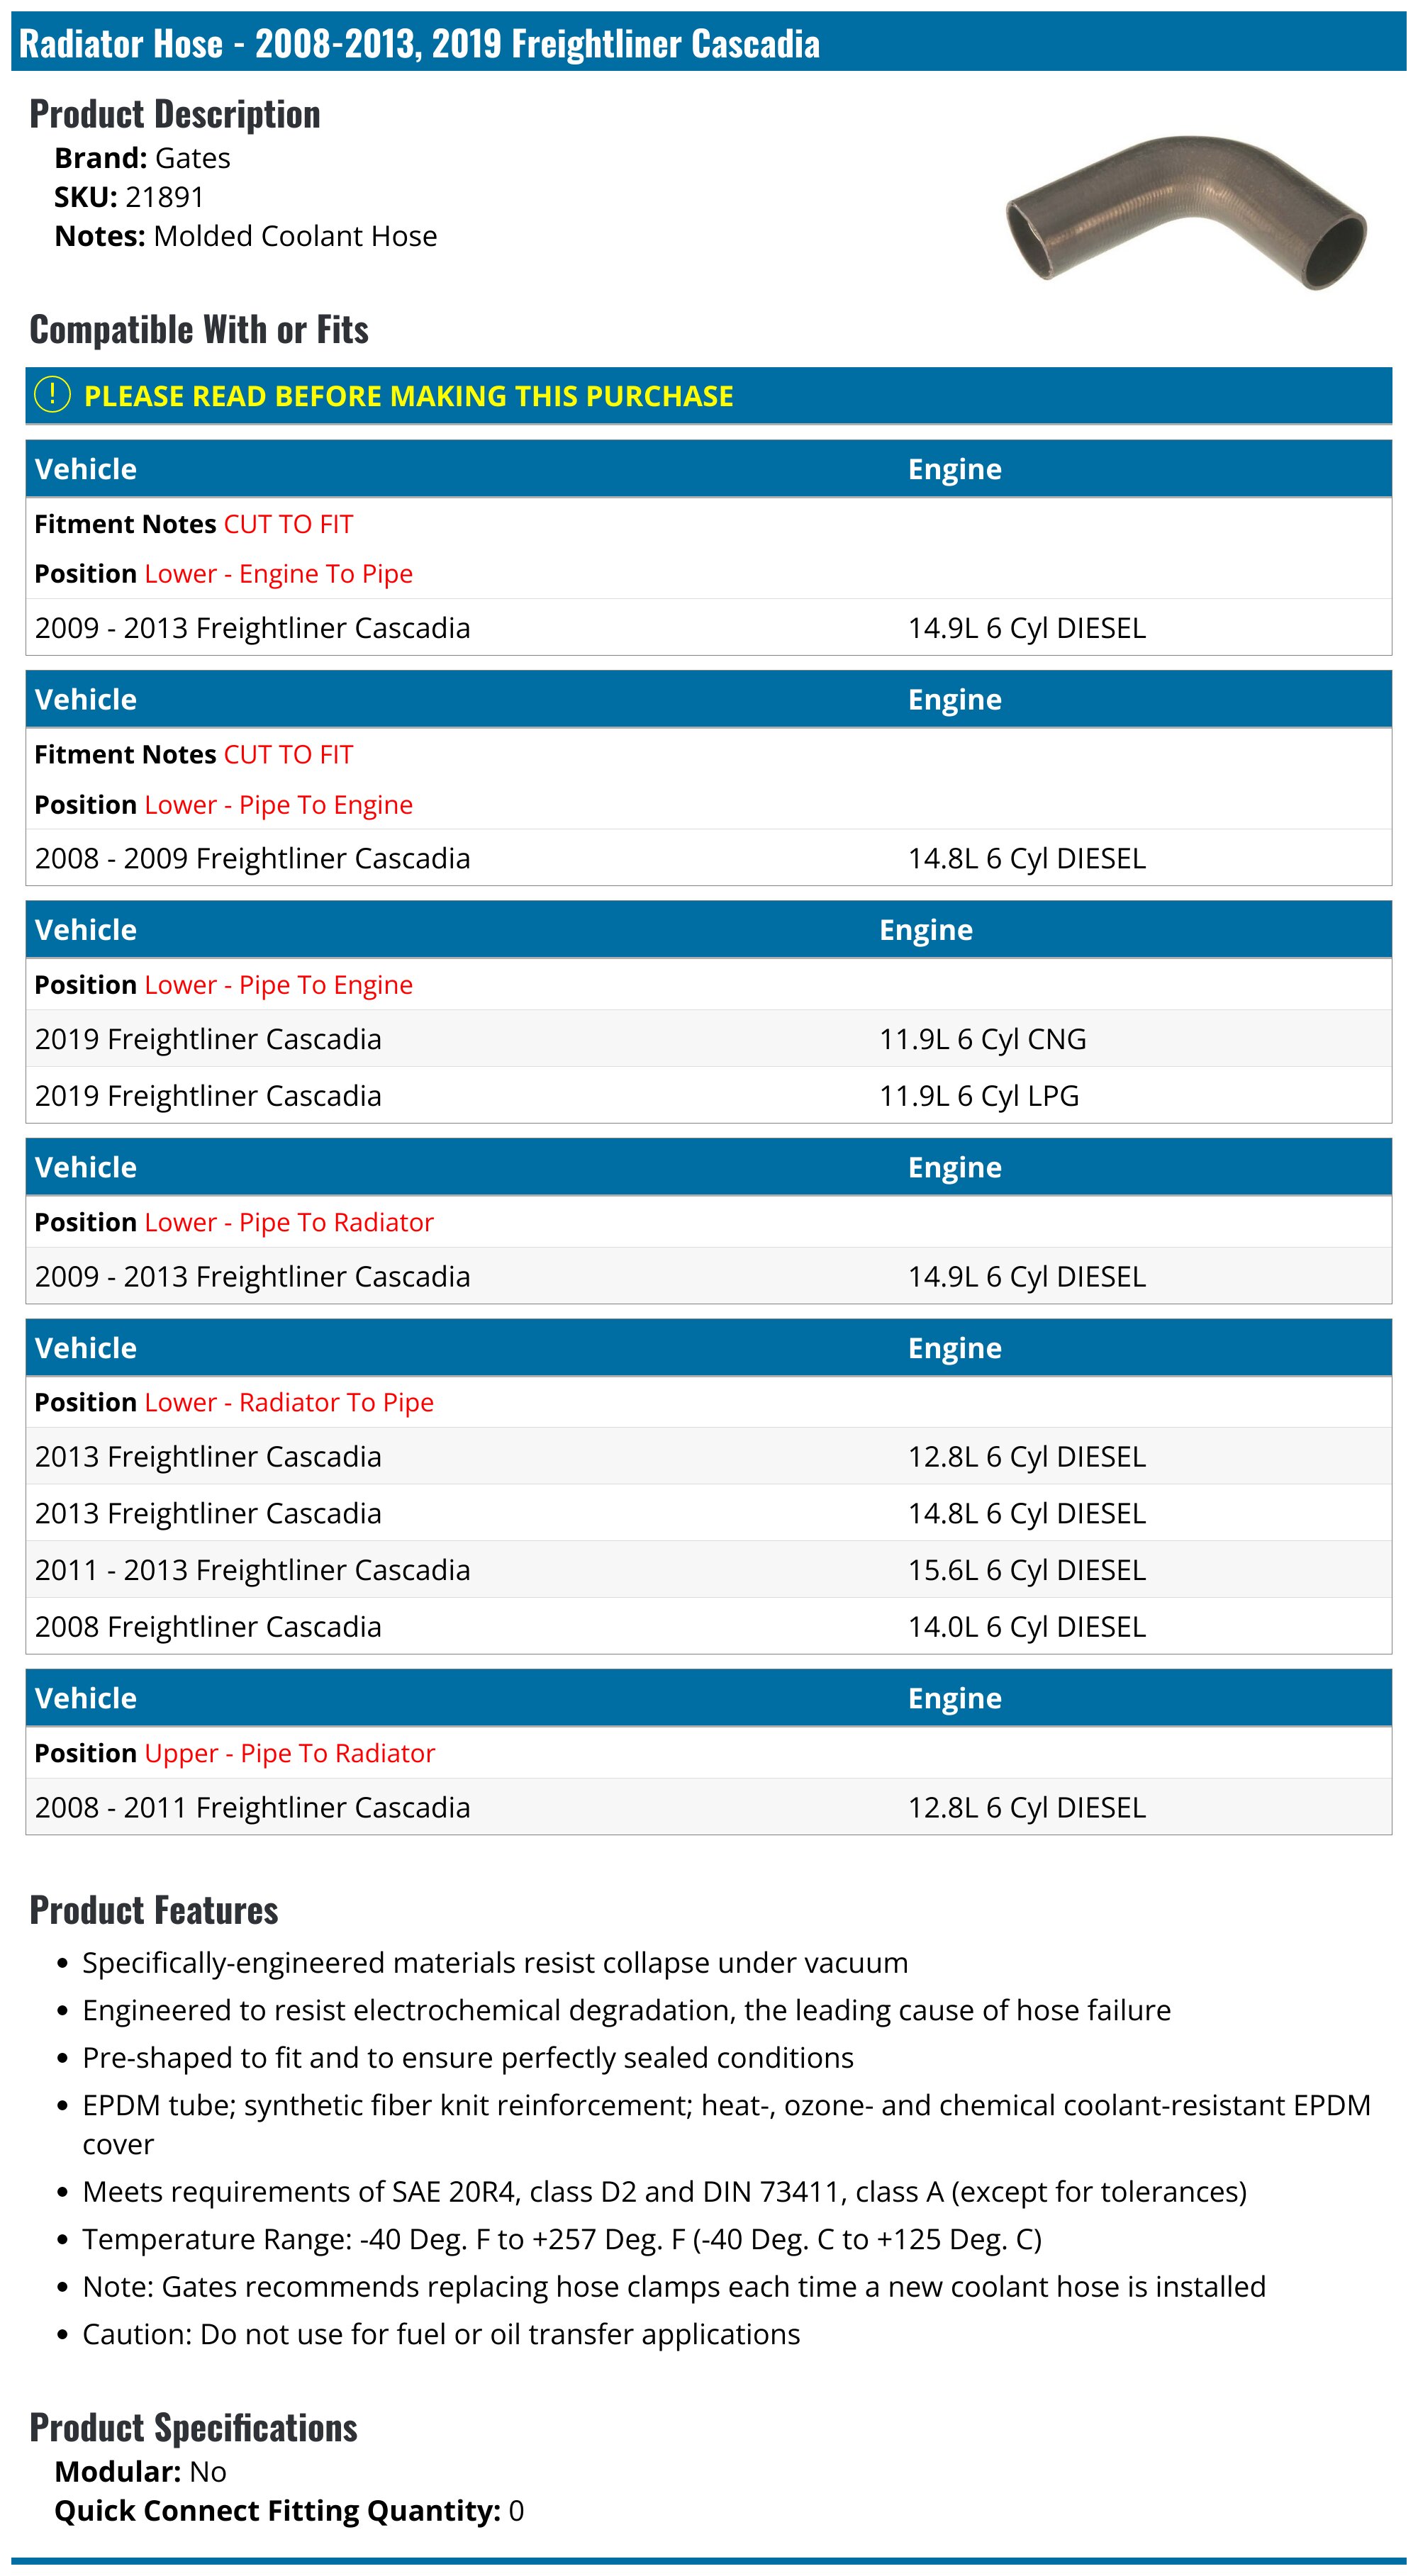Screen dimensions: 1418x2576
Task: Expand the Please Read Before Purchase notice
Action: coord(408,396)
